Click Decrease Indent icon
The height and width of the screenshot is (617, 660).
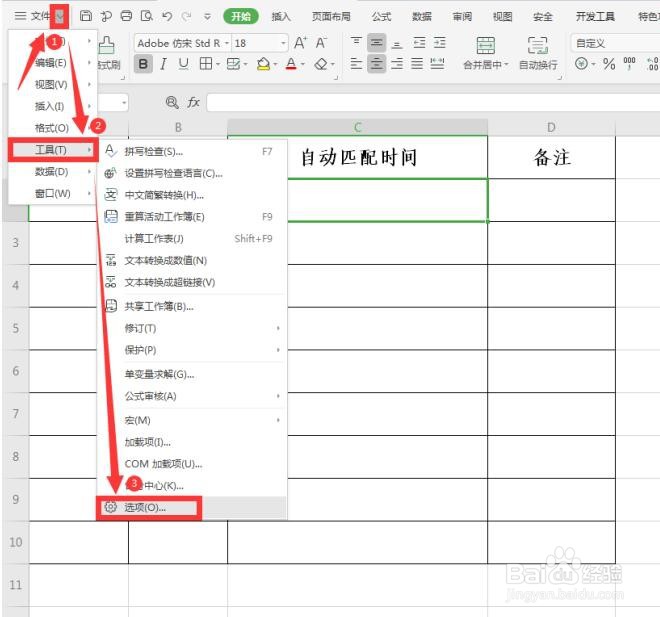[x=419, y=43]
